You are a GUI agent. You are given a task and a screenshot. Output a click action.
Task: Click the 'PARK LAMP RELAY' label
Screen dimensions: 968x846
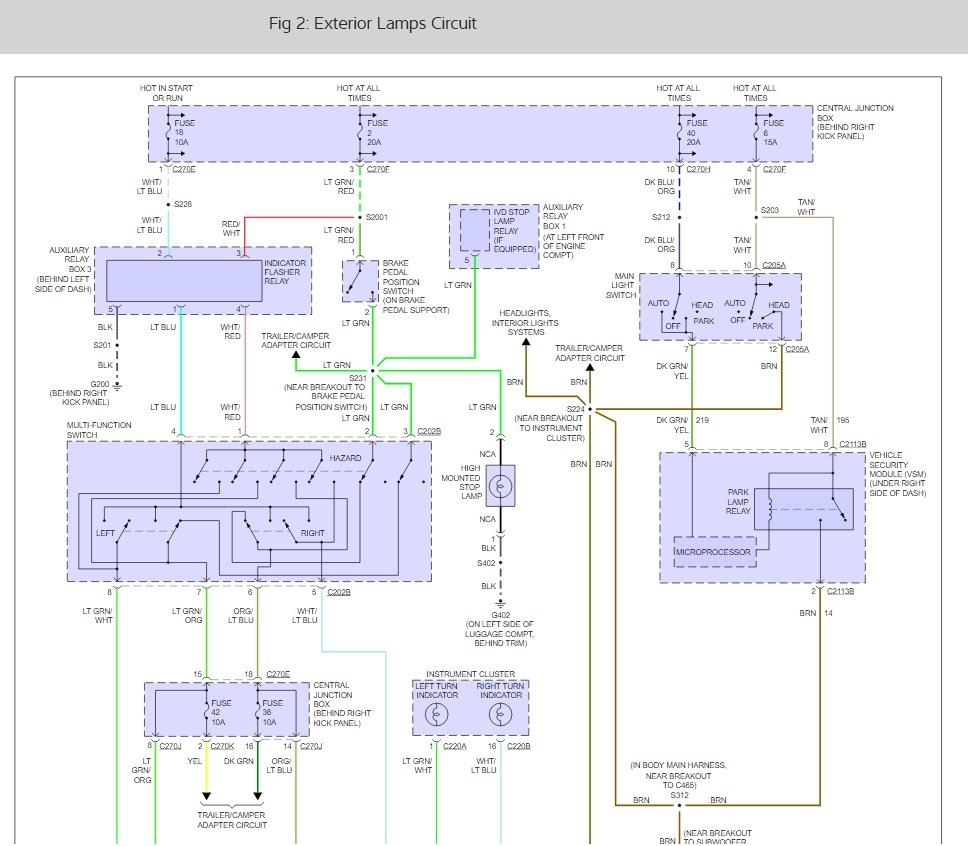738,501
